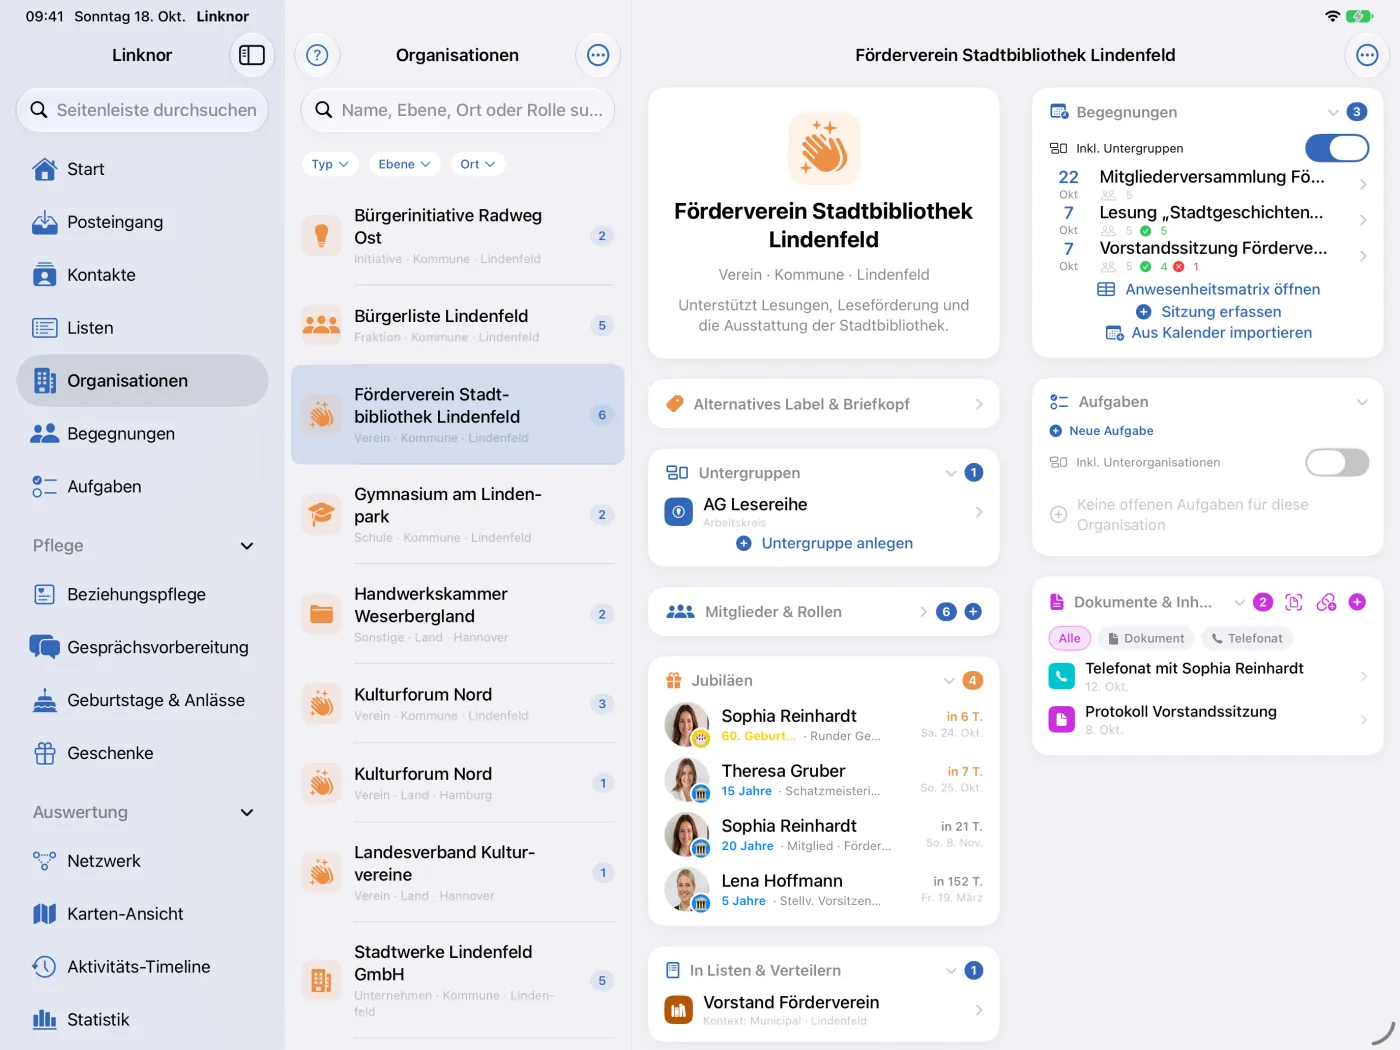This screenshot has width=1400, height=1050.
Task: Open the Organisationen list more-options button
Action: coord(598,55)
